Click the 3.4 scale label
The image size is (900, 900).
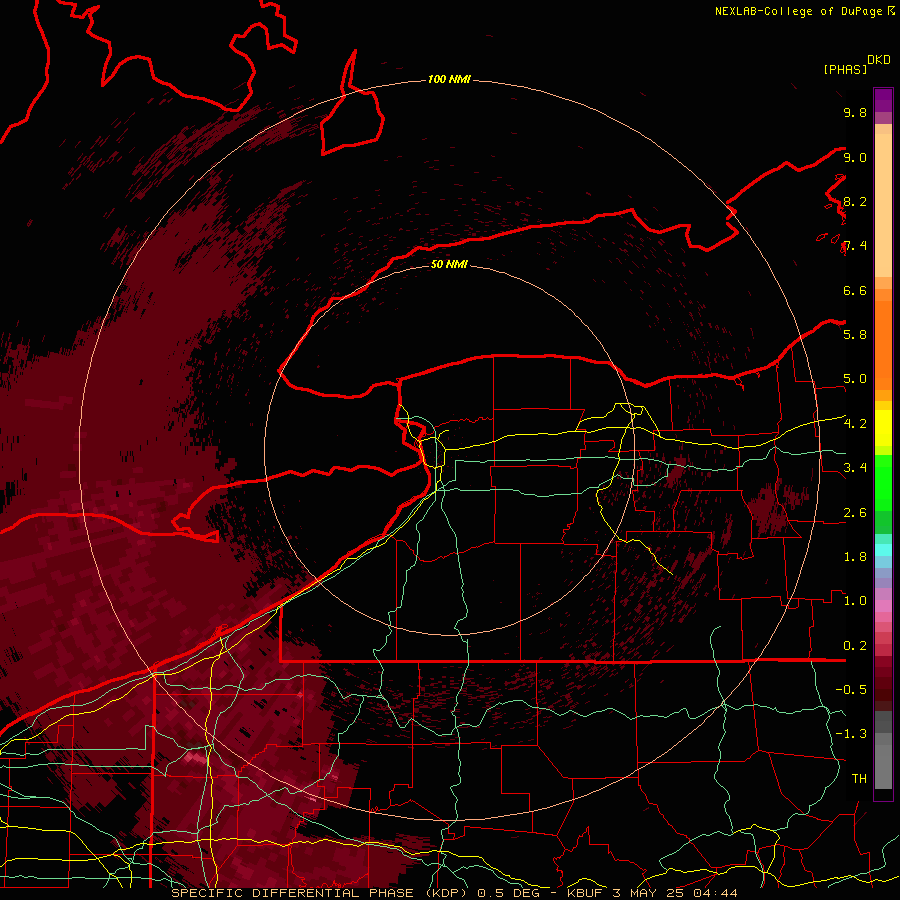[x=855, y=468]
